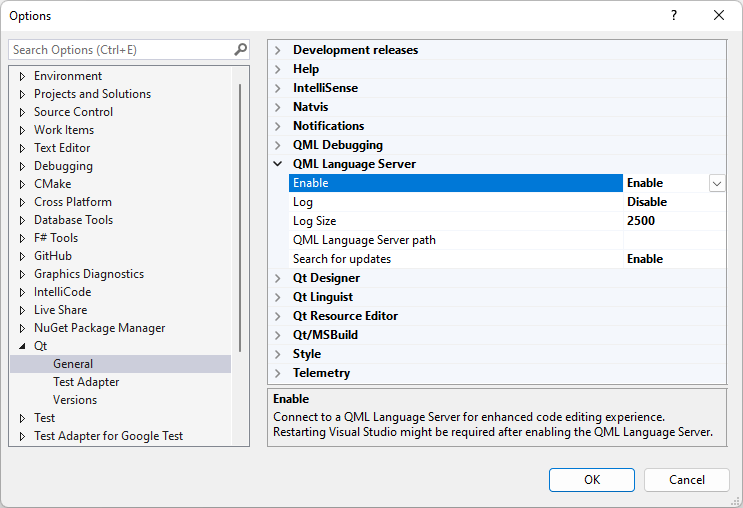Image resolution: width=743 pixels, height=508 pixels.
Task: Select Graphics Diagnostics in the tree
Action: coord(89,274)
